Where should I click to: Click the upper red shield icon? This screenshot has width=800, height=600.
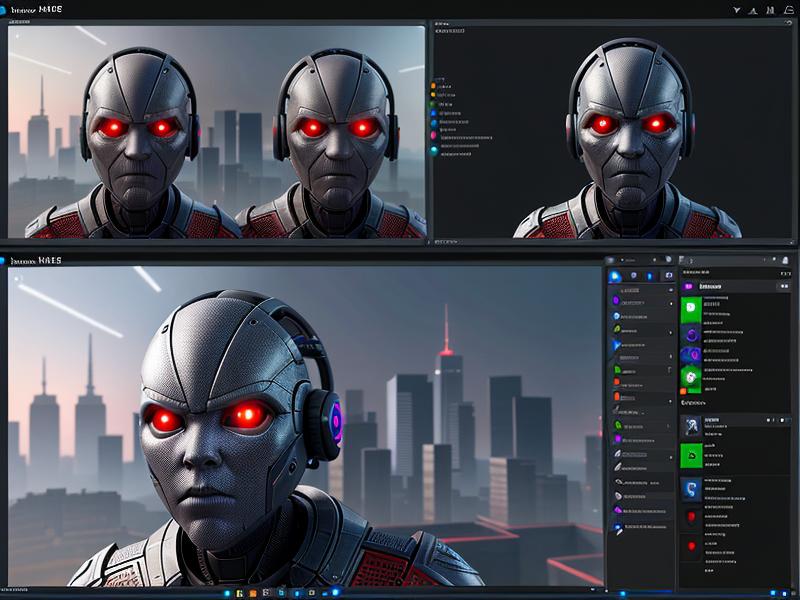coord(690,517)
